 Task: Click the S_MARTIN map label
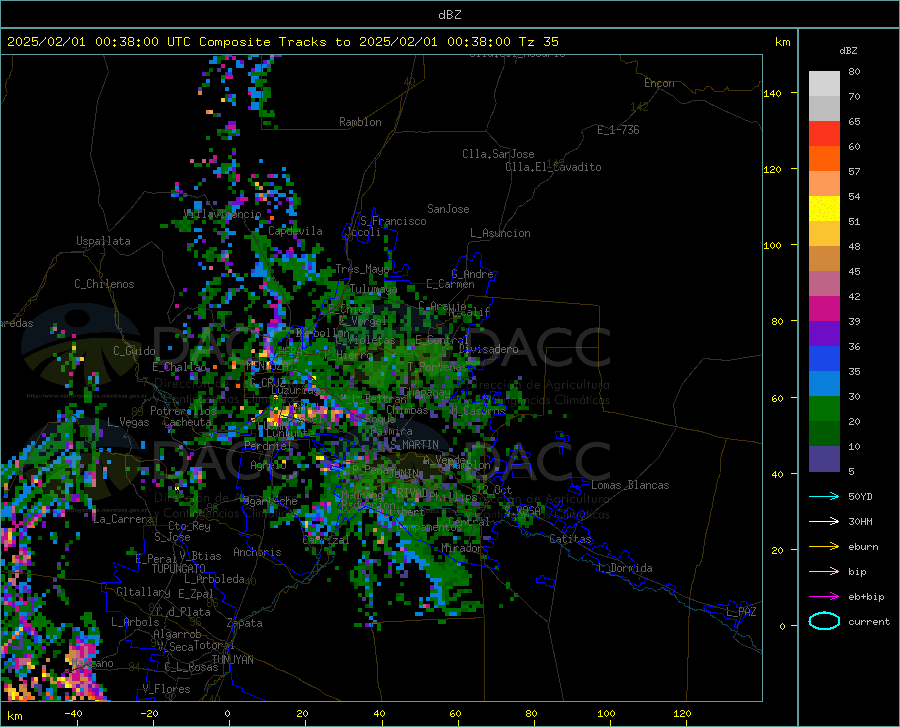click(414, 445)
